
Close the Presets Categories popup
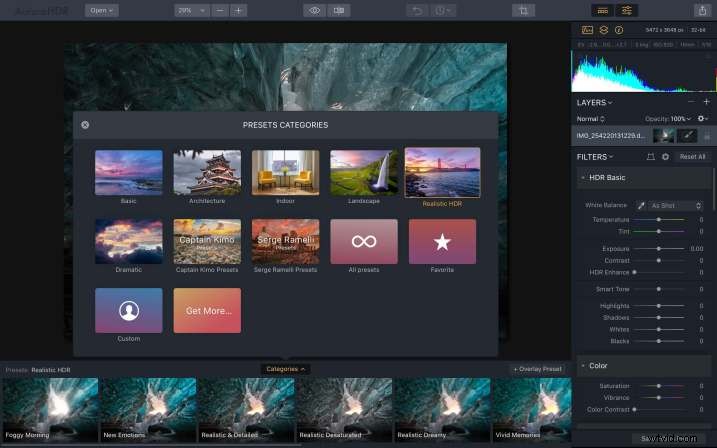[x=85, y=125]
